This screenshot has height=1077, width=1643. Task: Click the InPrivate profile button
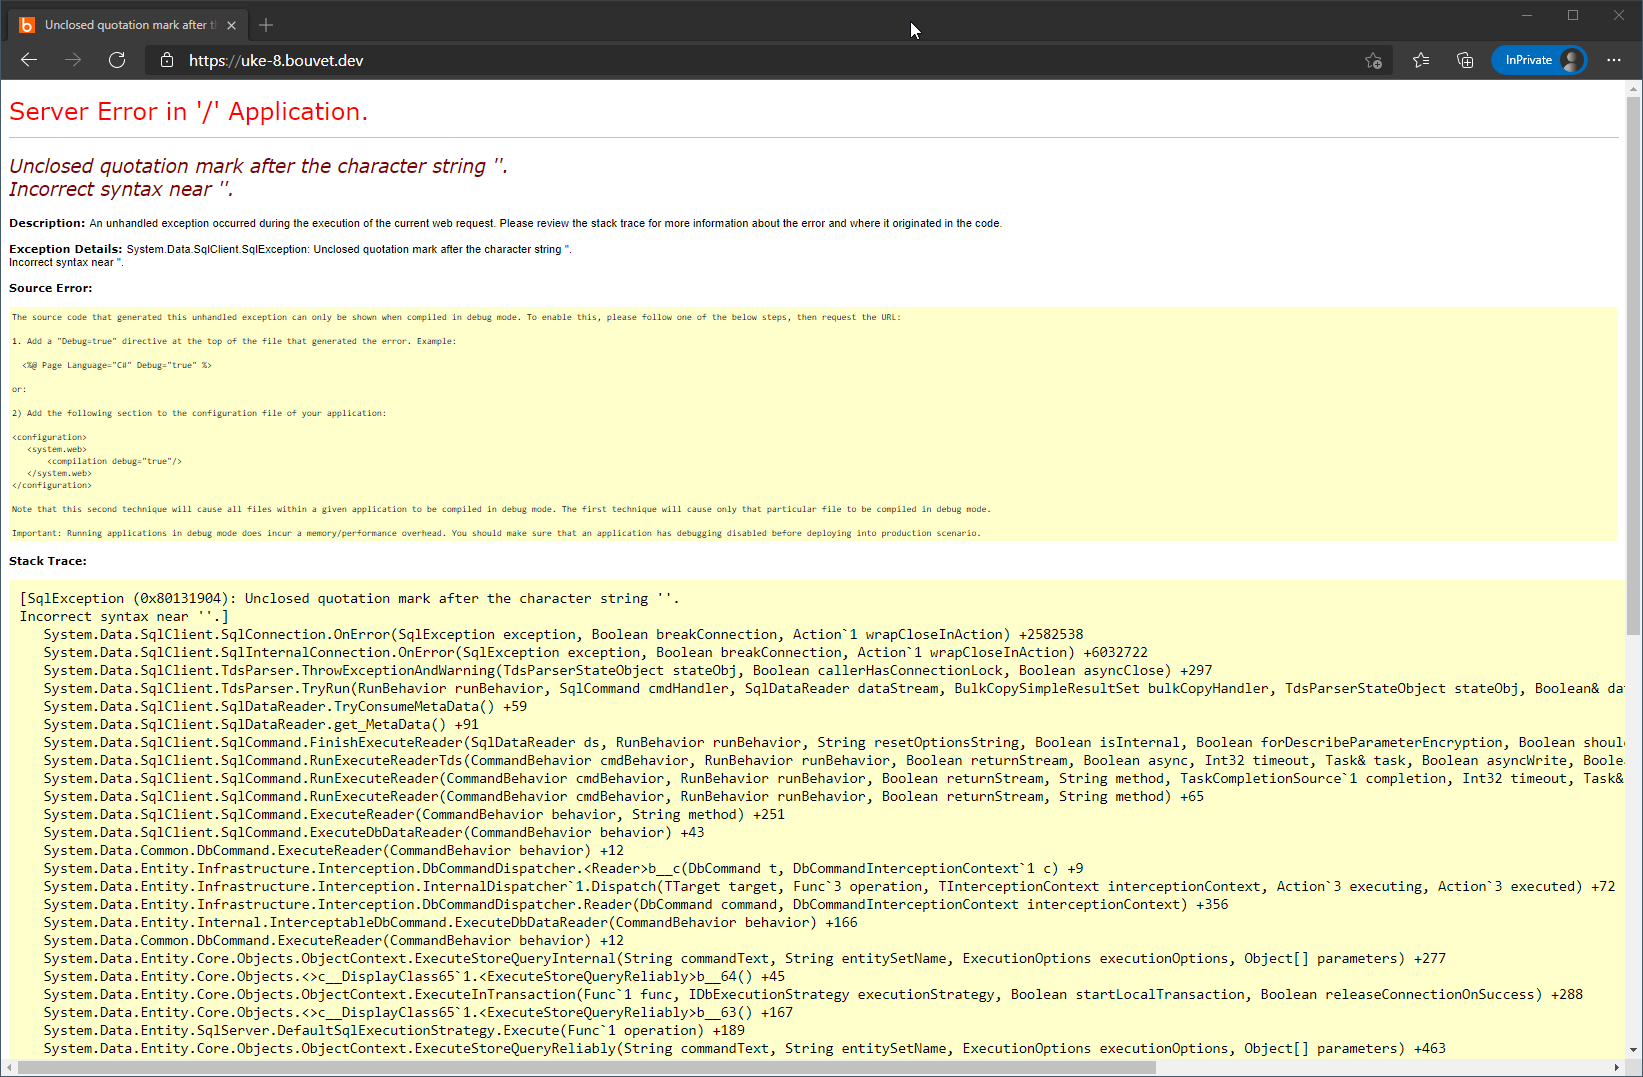tap(1539, 60)
